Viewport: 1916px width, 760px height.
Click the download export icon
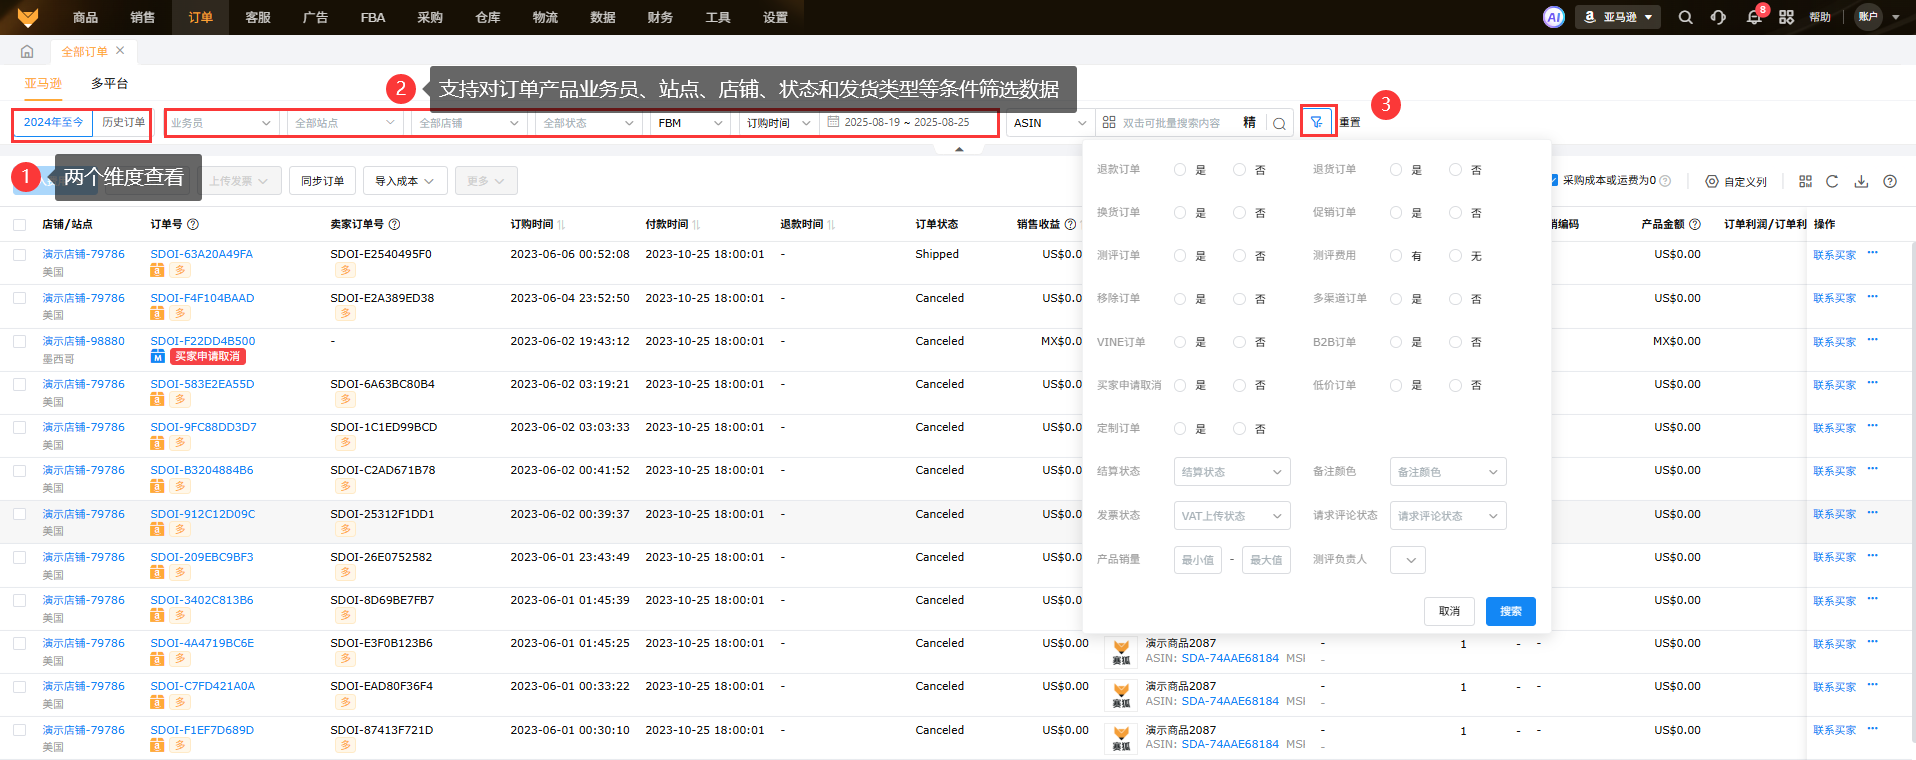pyautogui.click(x=1861, y=181)
